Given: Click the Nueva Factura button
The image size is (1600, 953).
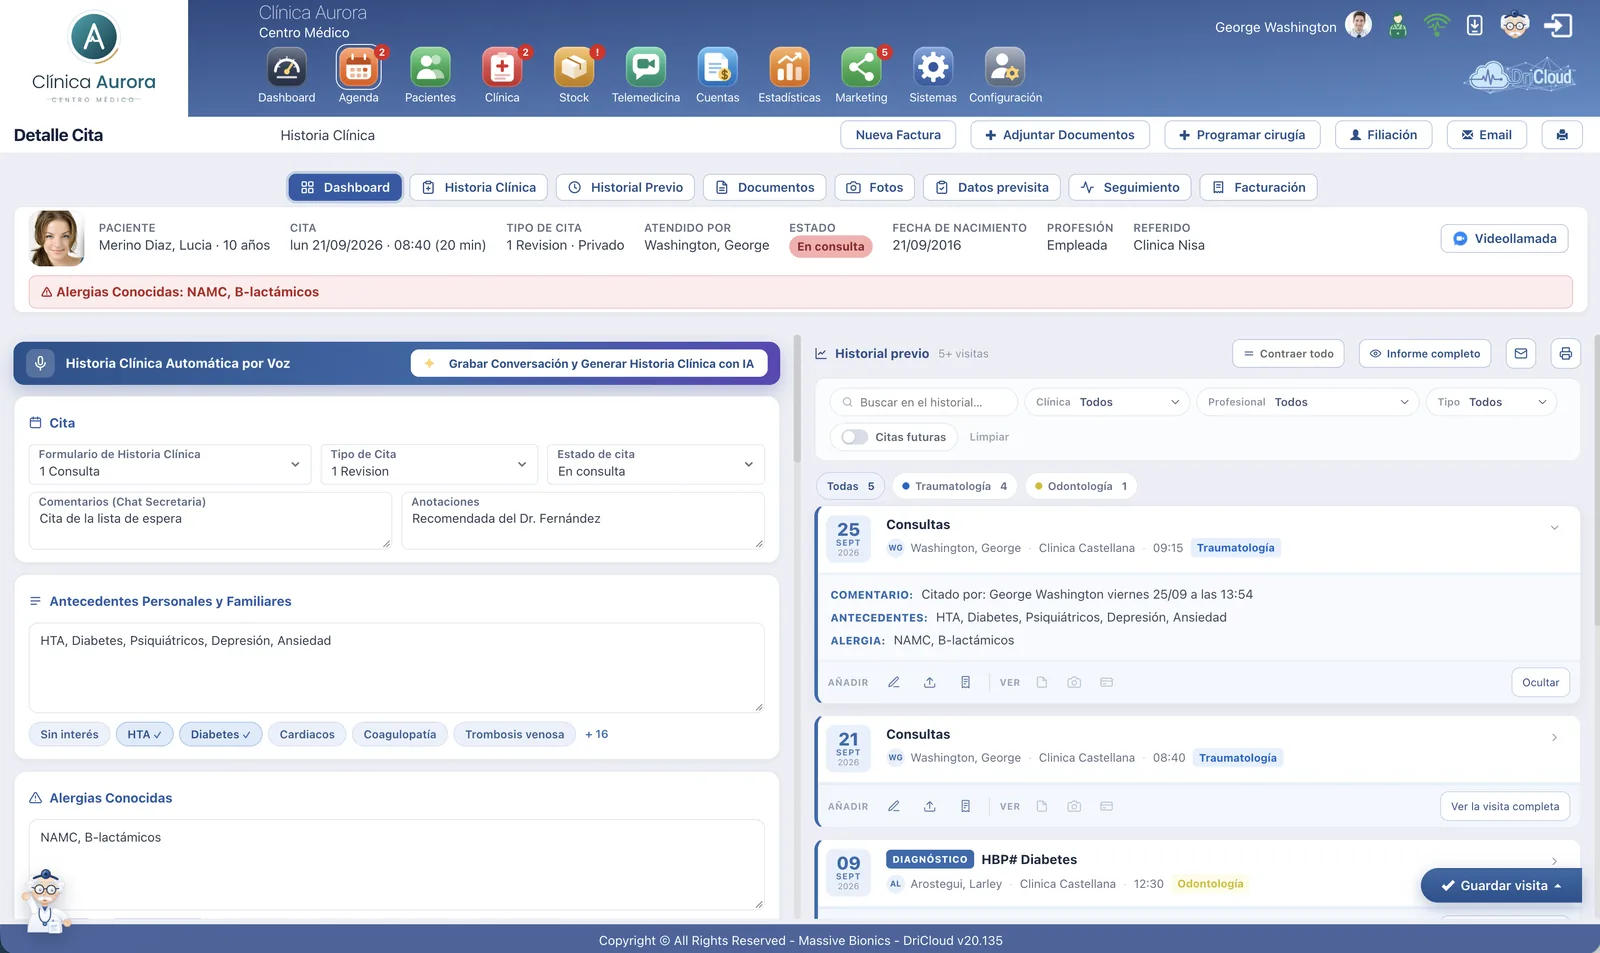Looking at the screenshot, I should coord(898,135).
